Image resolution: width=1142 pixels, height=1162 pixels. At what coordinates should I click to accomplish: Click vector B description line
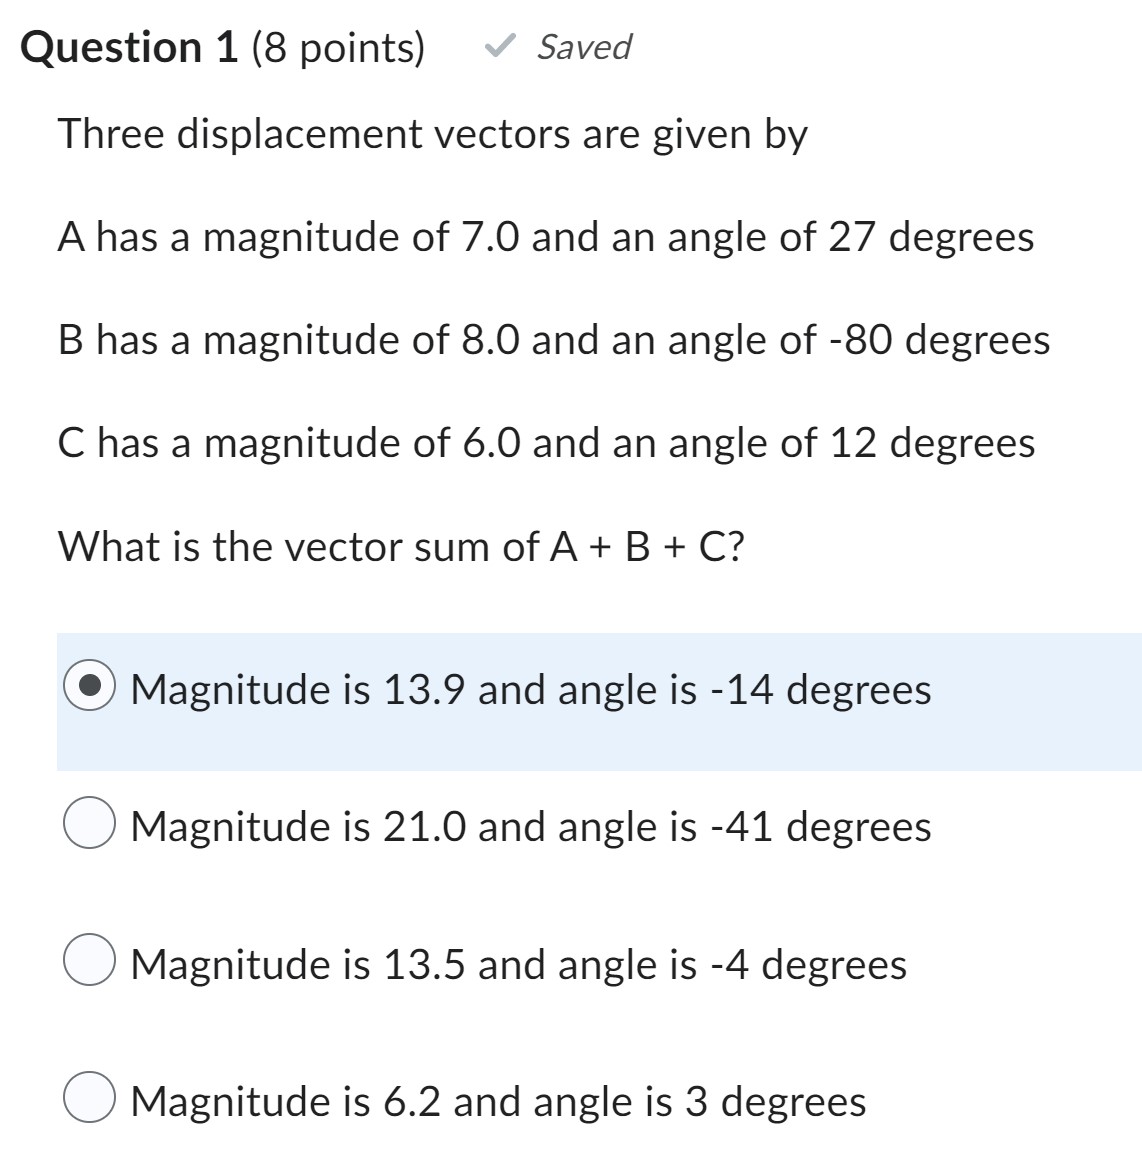coord(554,340)
